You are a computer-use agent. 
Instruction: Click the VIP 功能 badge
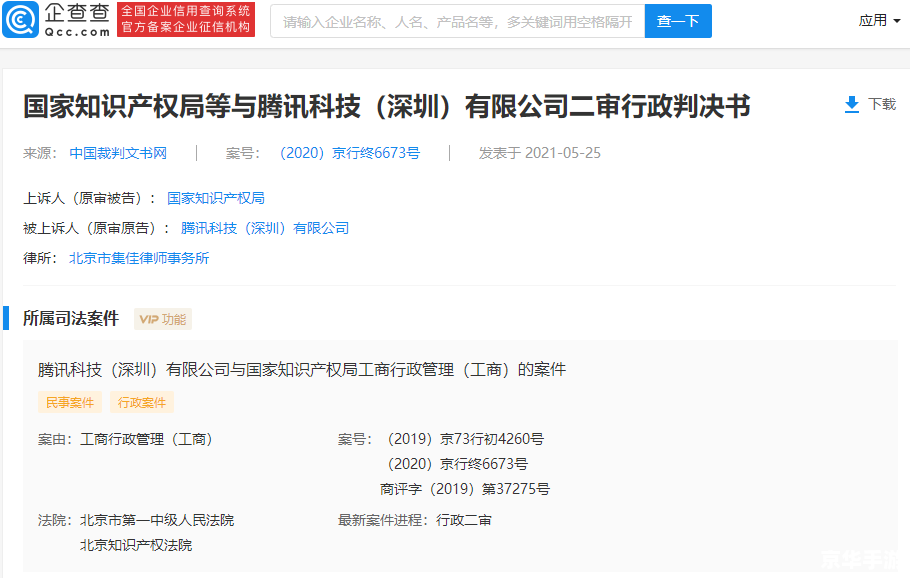coord(162,319)
